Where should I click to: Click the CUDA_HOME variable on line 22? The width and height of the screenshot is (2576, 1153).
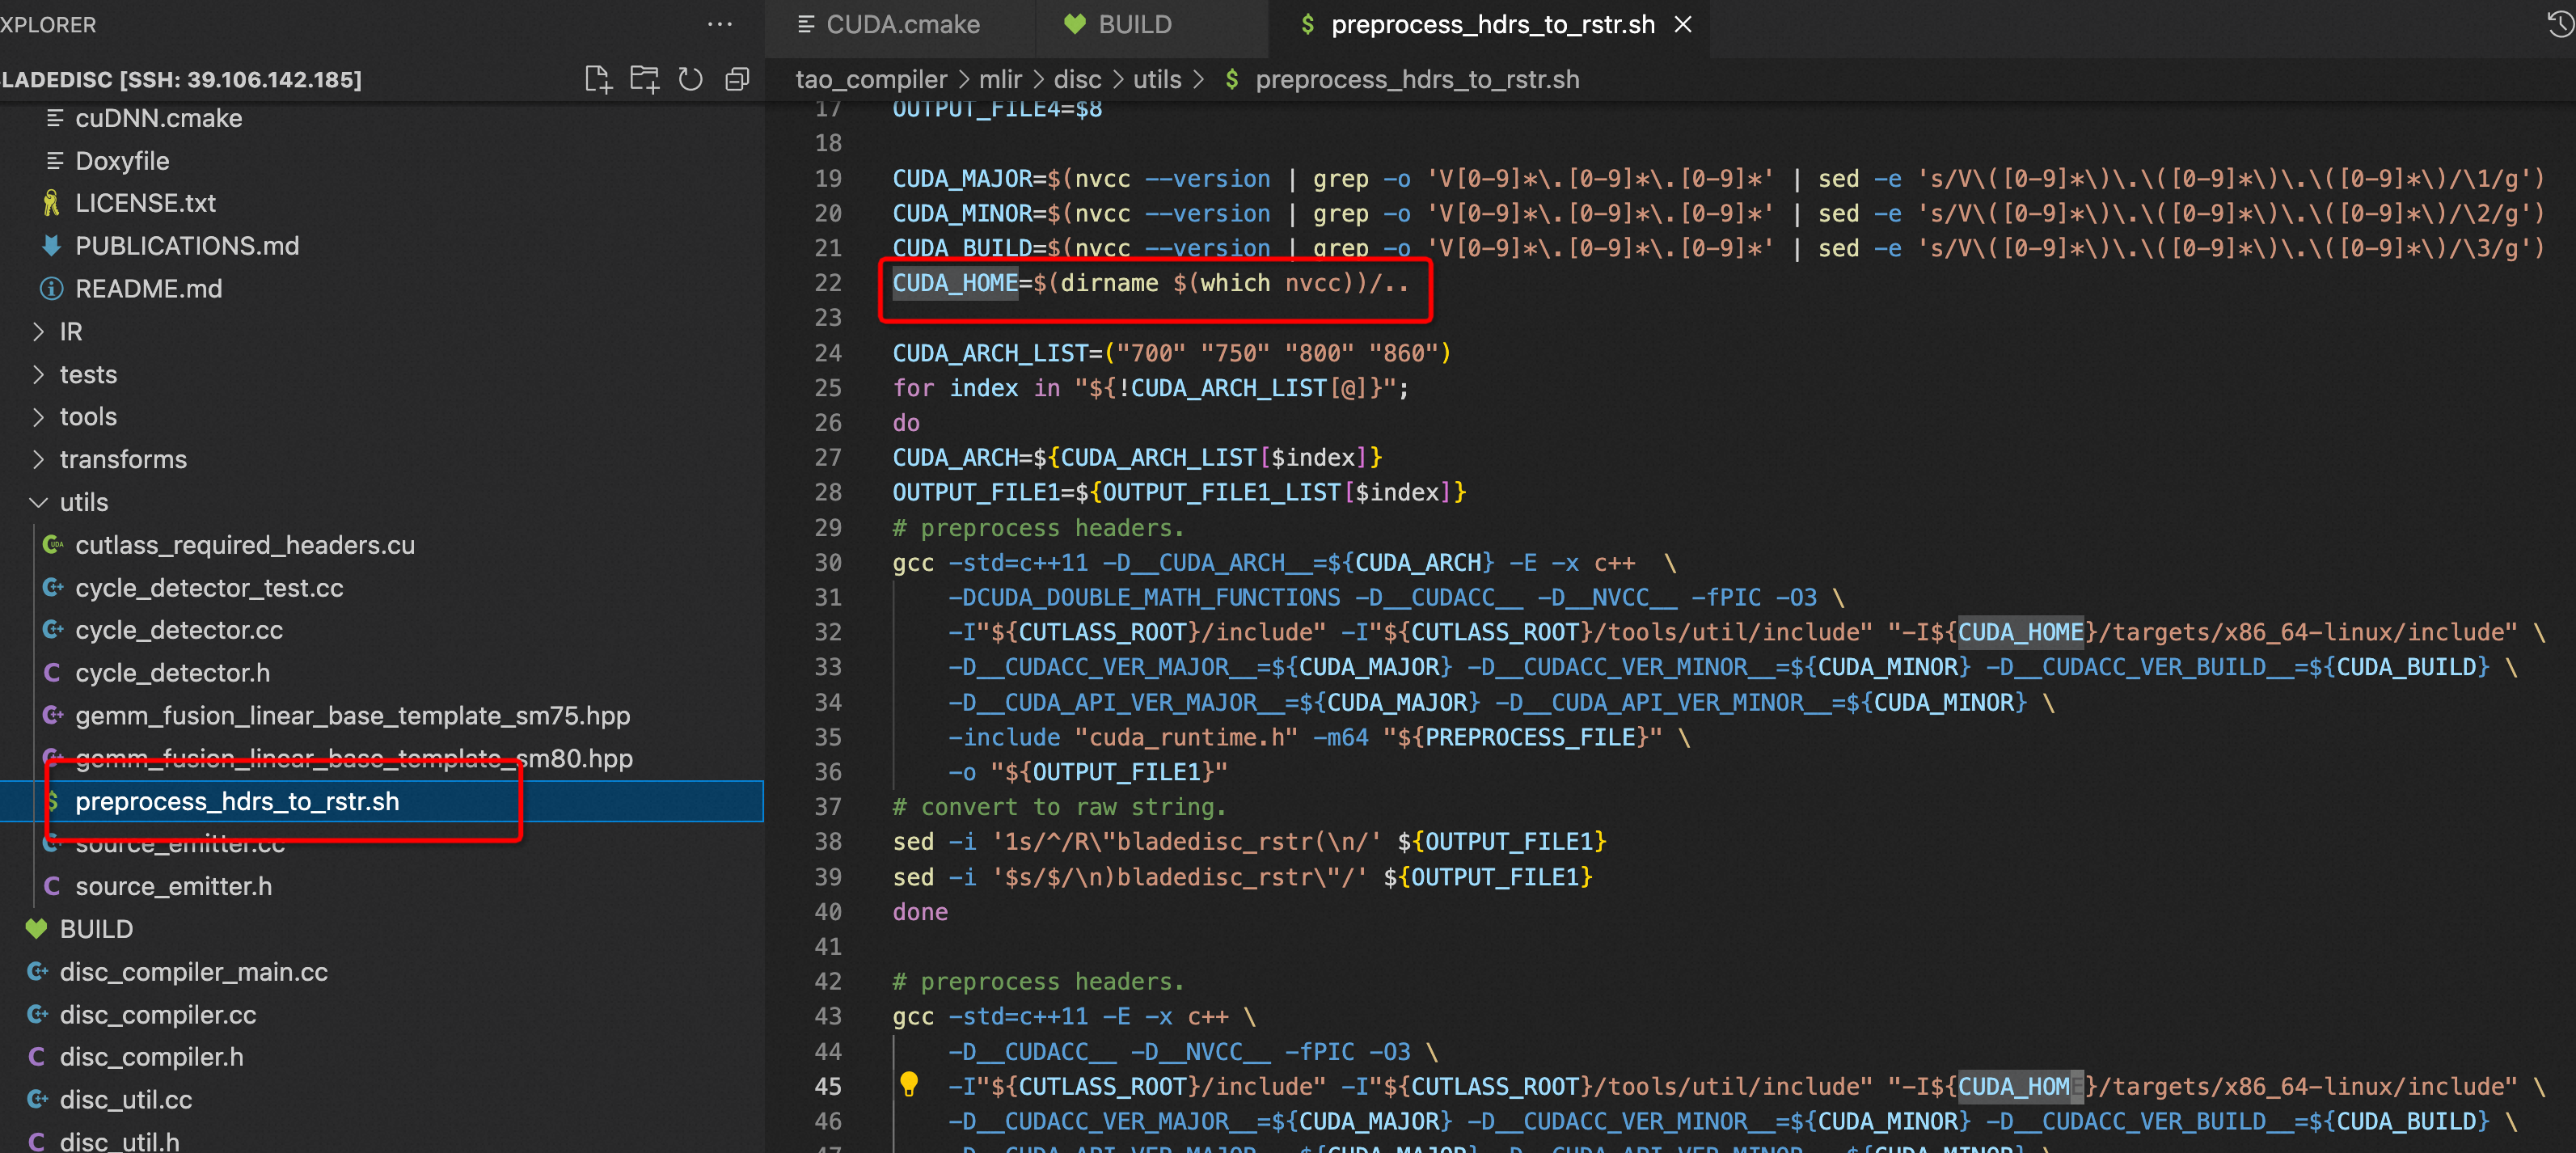point(955,283)
